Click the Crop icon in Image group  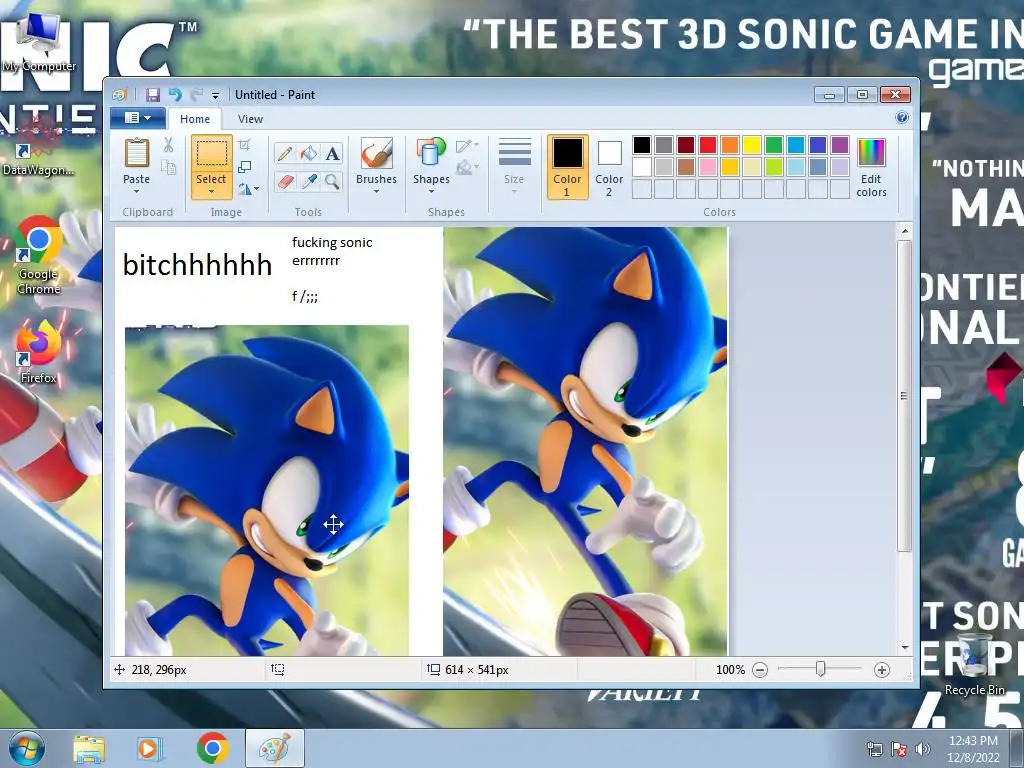pos(244,145)
